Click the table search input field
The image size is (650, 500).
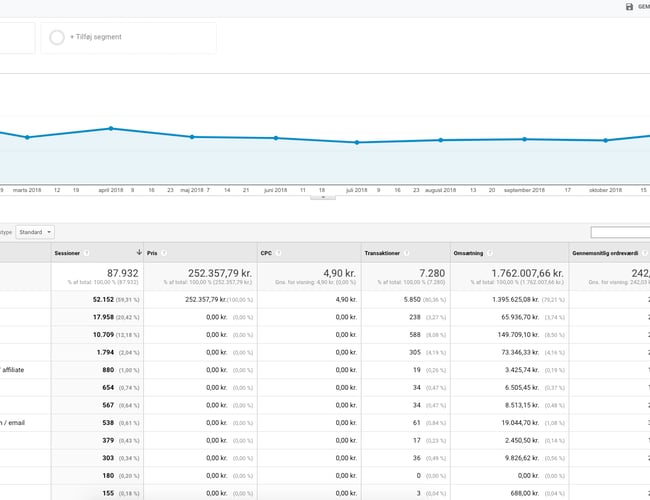(x=619, y=232)
